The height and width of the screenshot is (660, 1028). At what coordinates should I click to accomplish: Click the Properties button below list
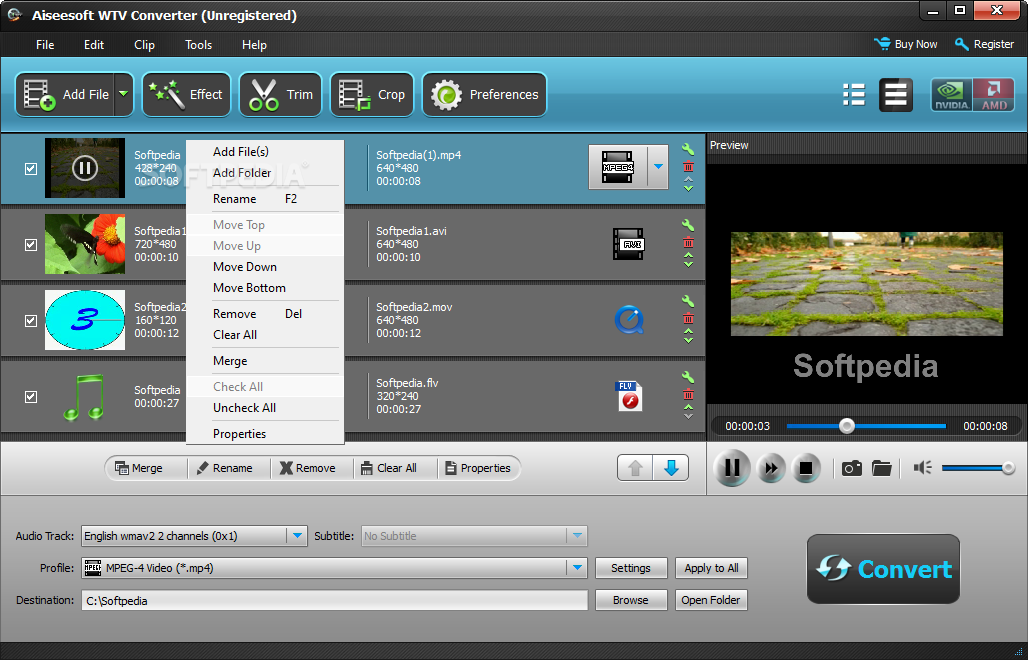pos(478,468)
